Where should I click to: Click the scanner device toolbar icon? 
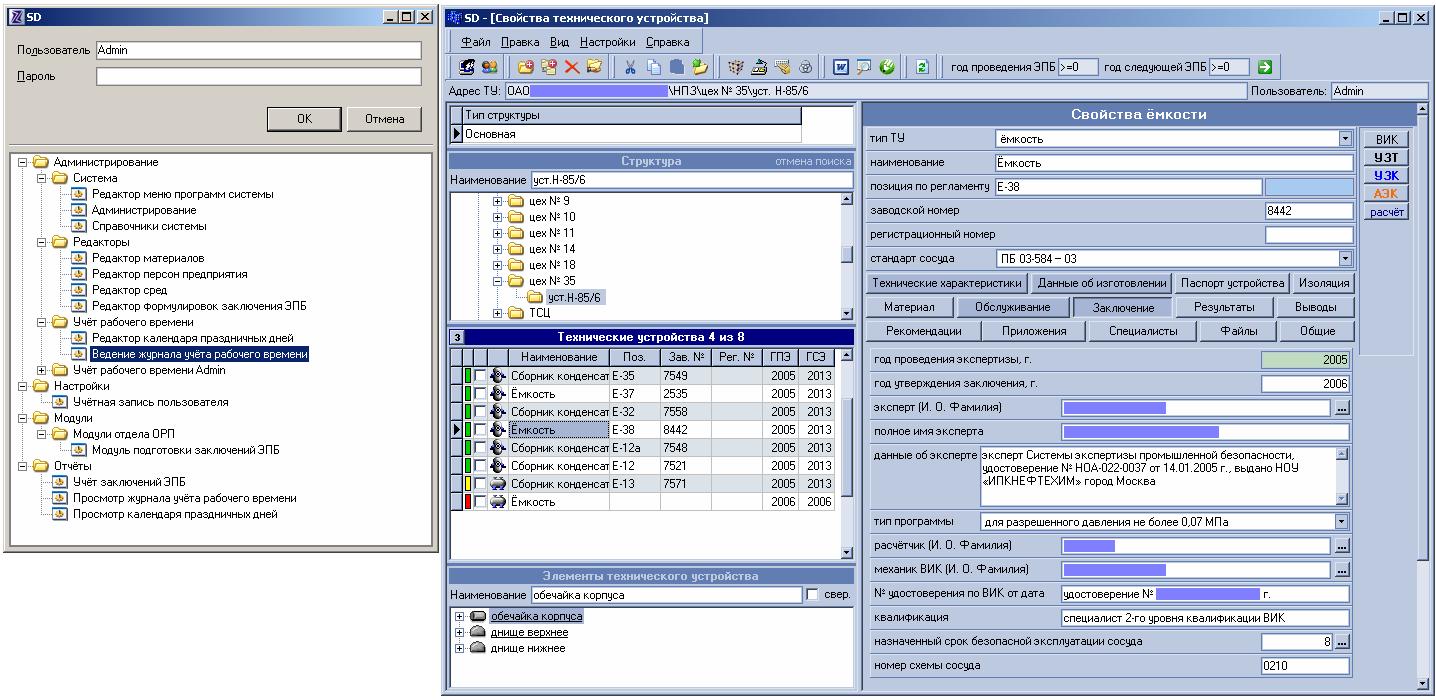[x=759, y=67]
